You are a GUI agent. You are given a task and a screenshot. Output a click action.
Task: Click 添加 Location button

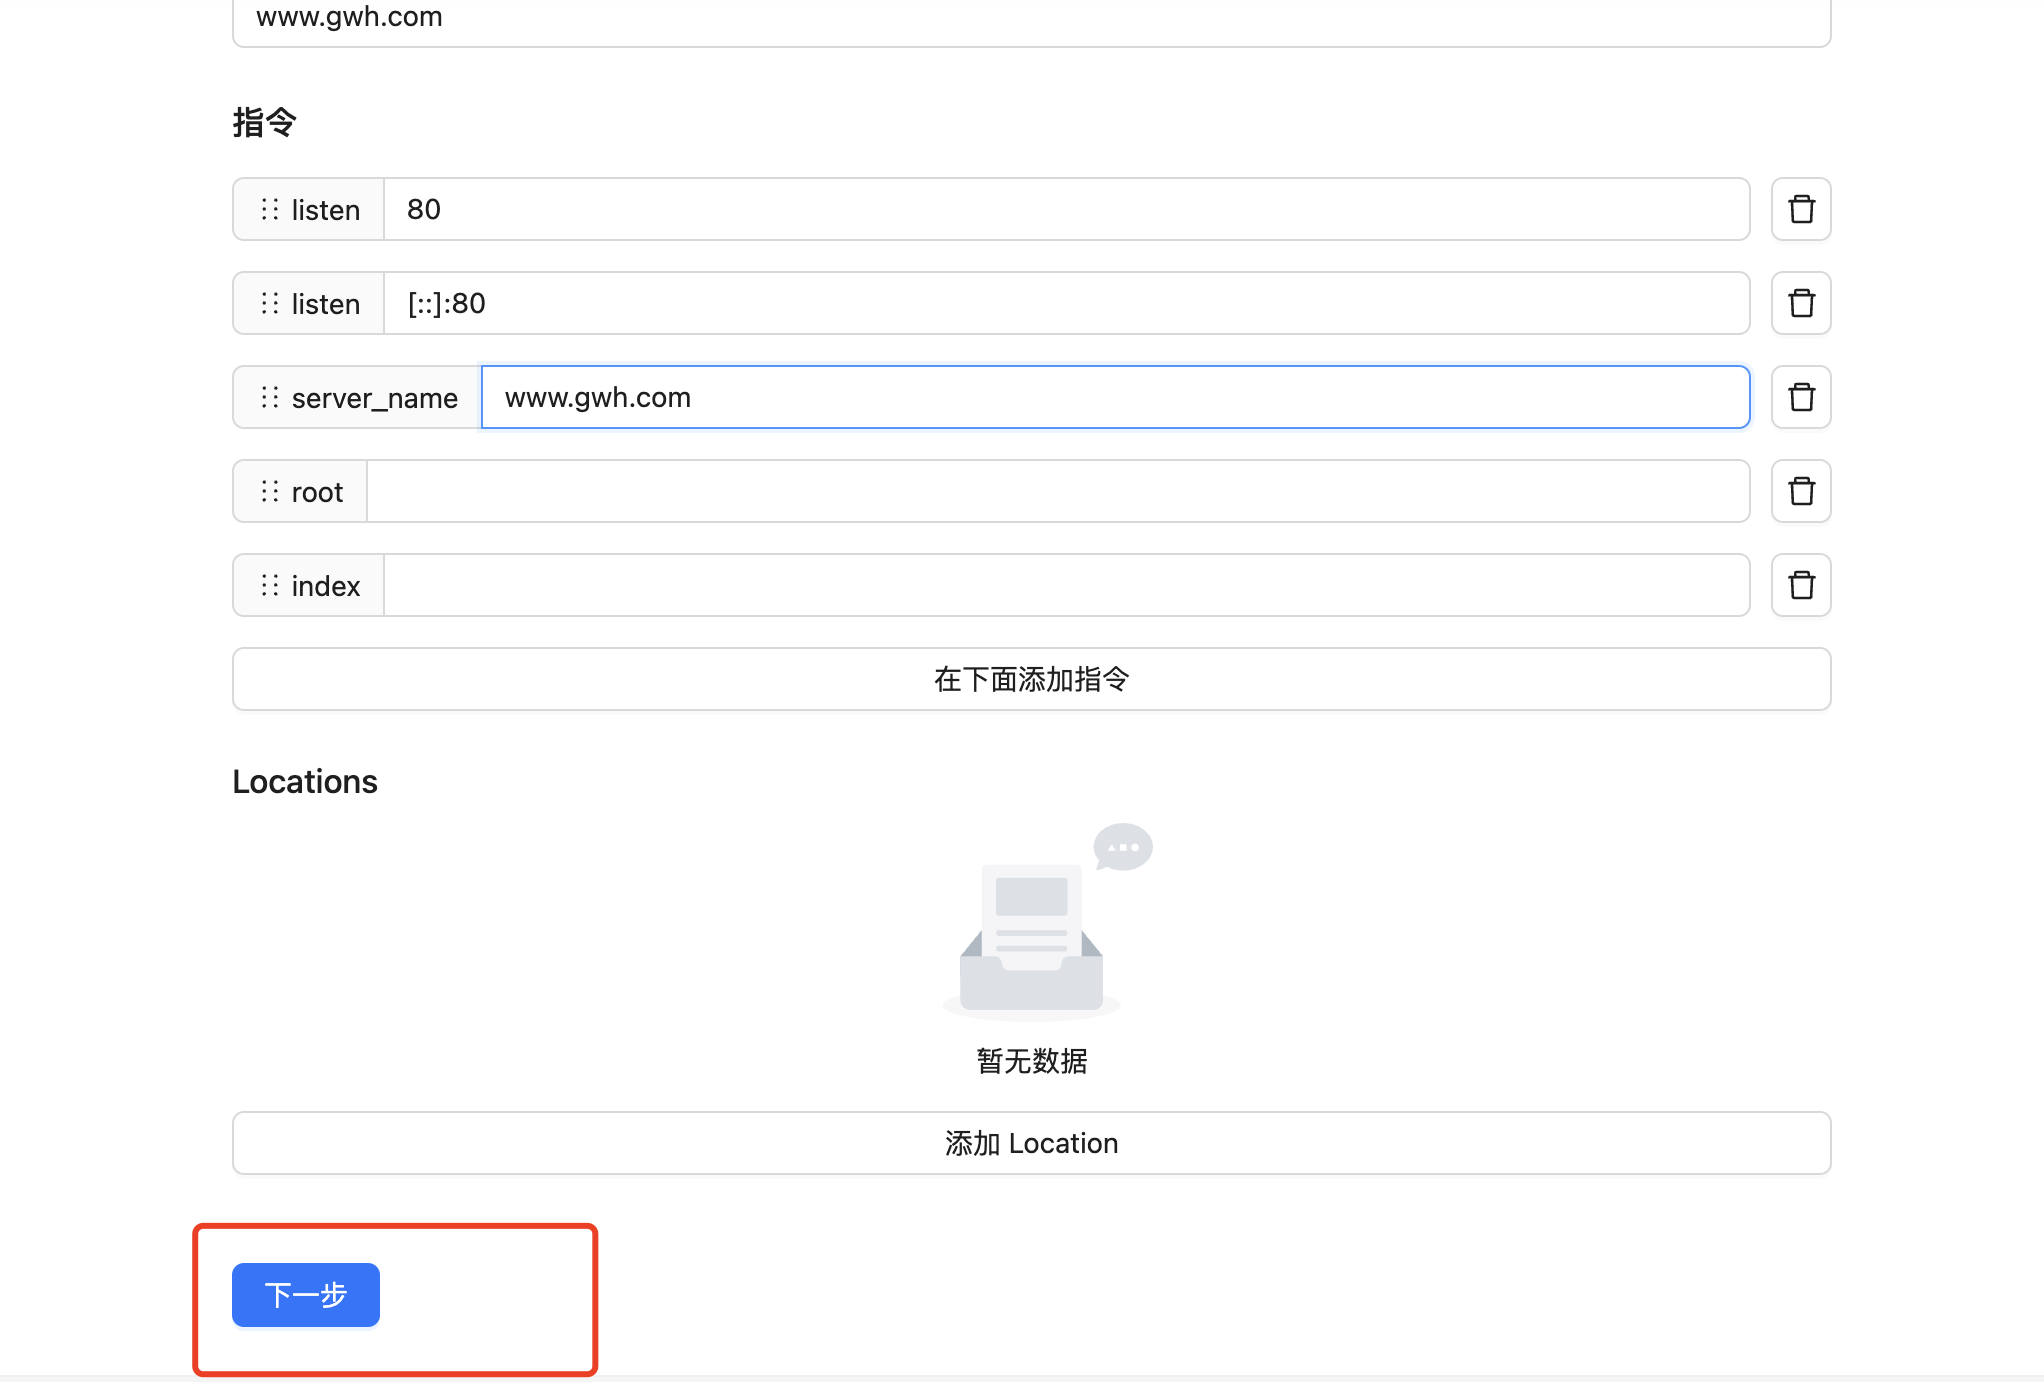(x=1031, y=1143)
